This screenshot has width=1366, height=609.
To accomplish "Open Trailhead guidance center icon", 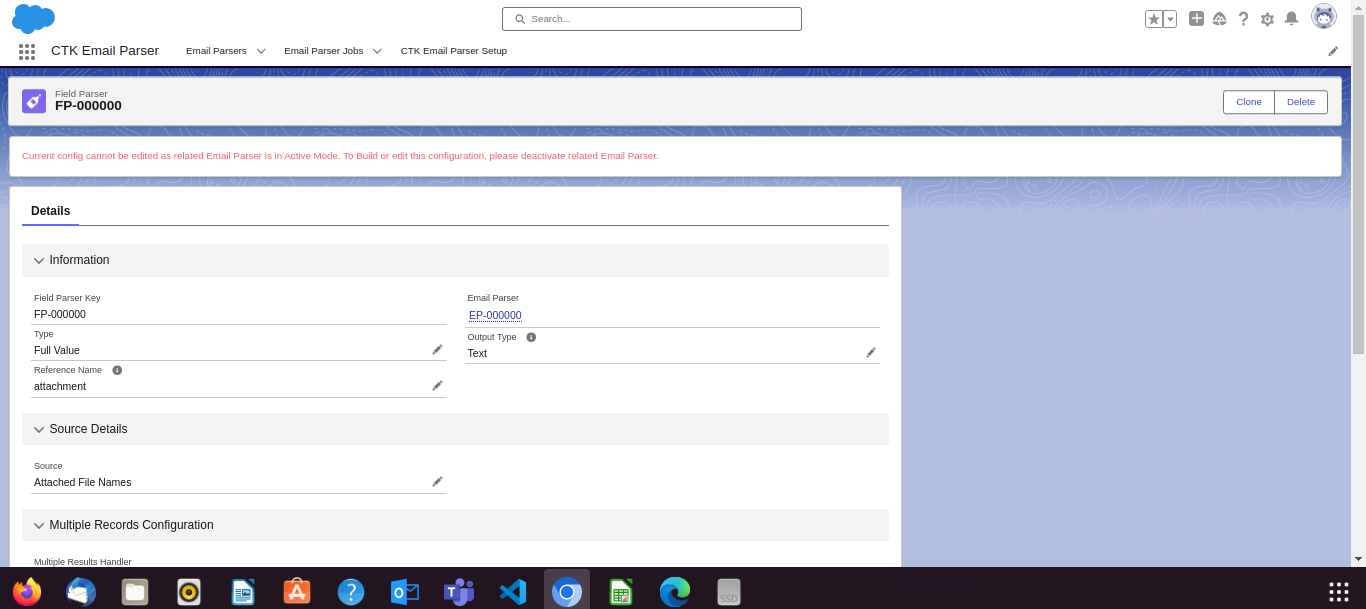I will pyautogui.click(x=1219, y=19).
